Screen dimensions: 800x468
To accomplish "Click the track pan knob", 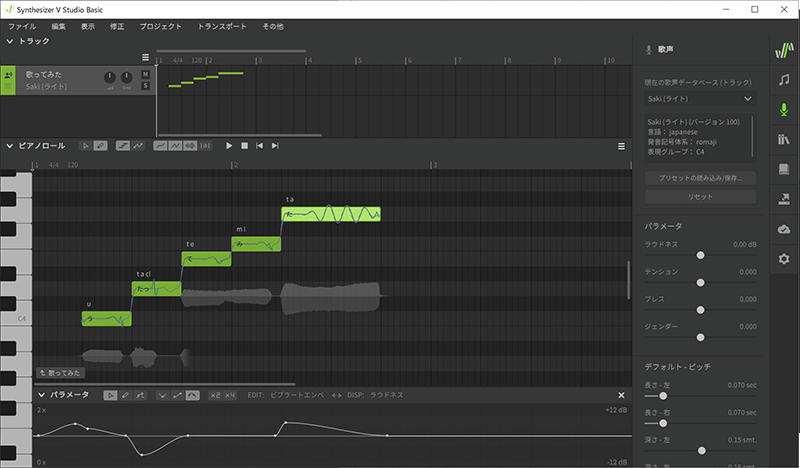I will pos(127,77).
